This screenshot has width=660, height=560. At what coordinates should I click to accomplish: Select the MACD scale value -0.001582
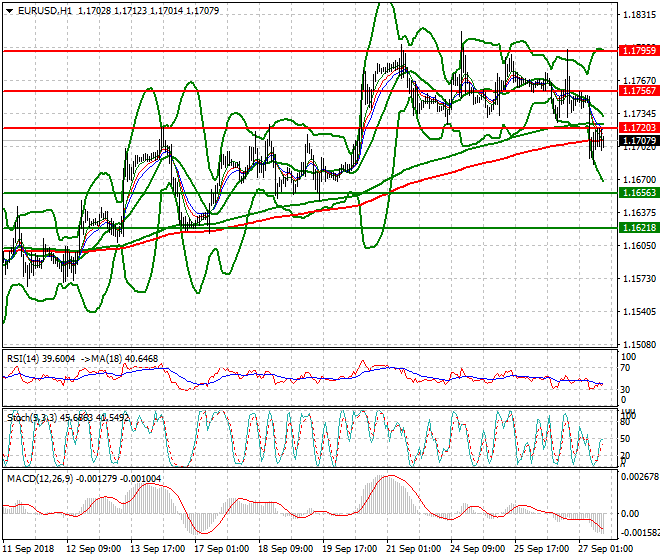pyautogui.click(x=640, y=533)
